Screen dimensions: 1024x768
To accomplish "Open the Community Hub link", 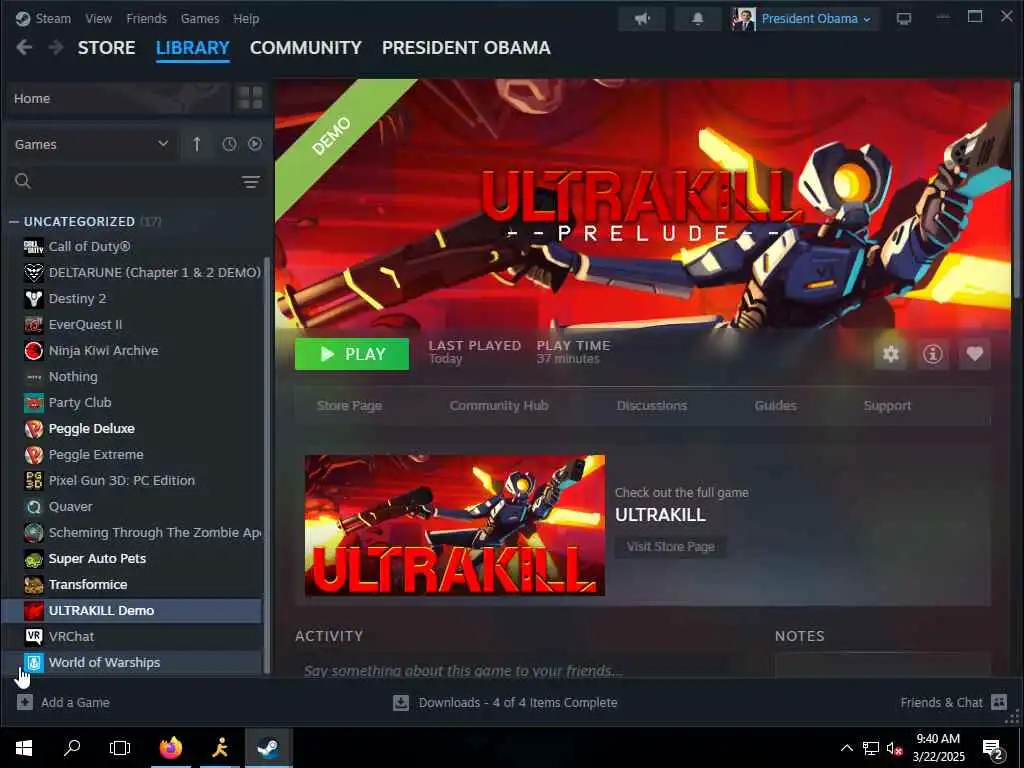I will click(x=499, y=406).
